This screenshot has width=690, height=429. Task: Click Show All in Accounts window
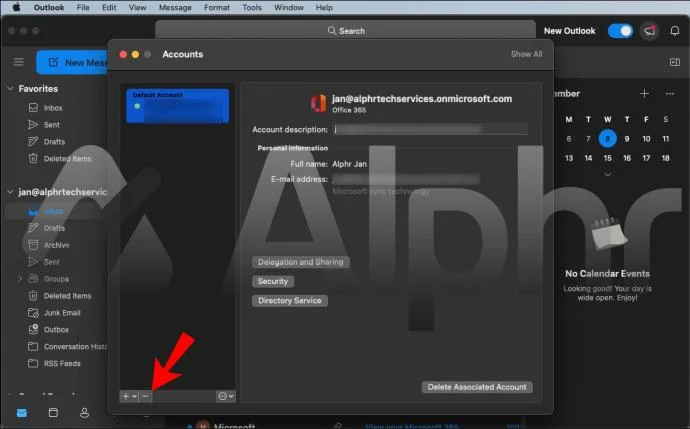coord(526,54)
